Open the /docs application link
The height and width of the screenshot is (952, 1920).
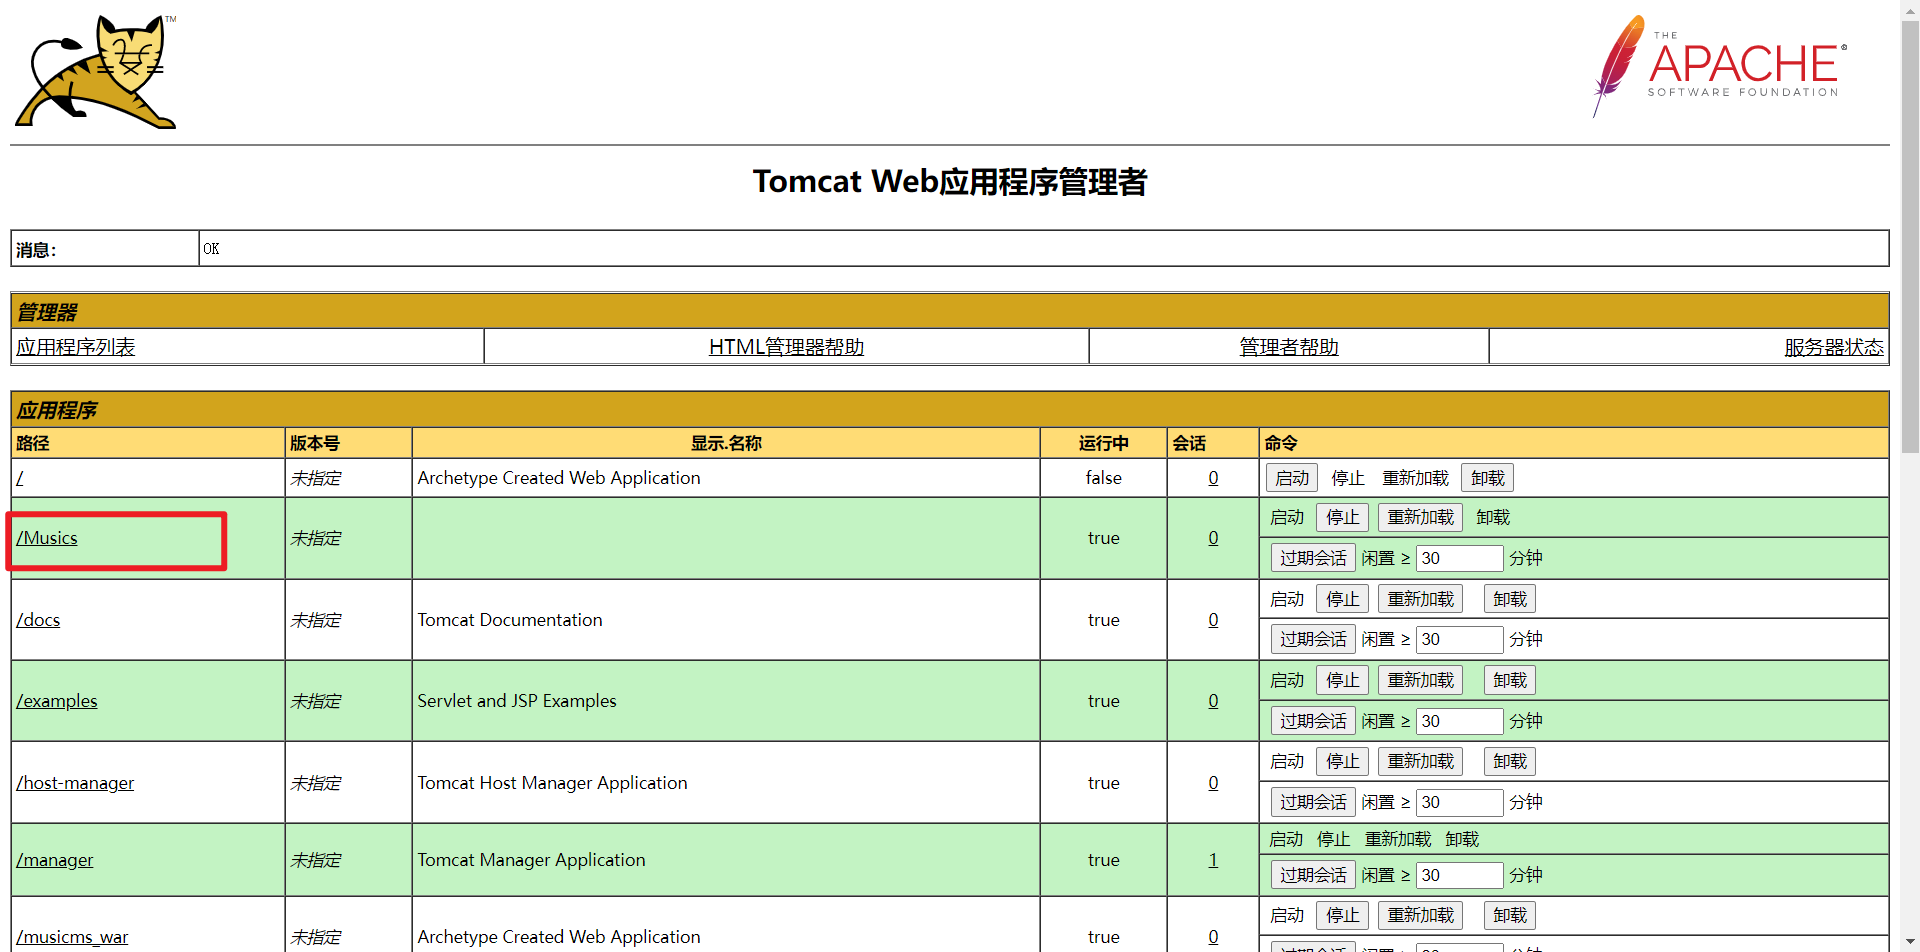point(38,620)
